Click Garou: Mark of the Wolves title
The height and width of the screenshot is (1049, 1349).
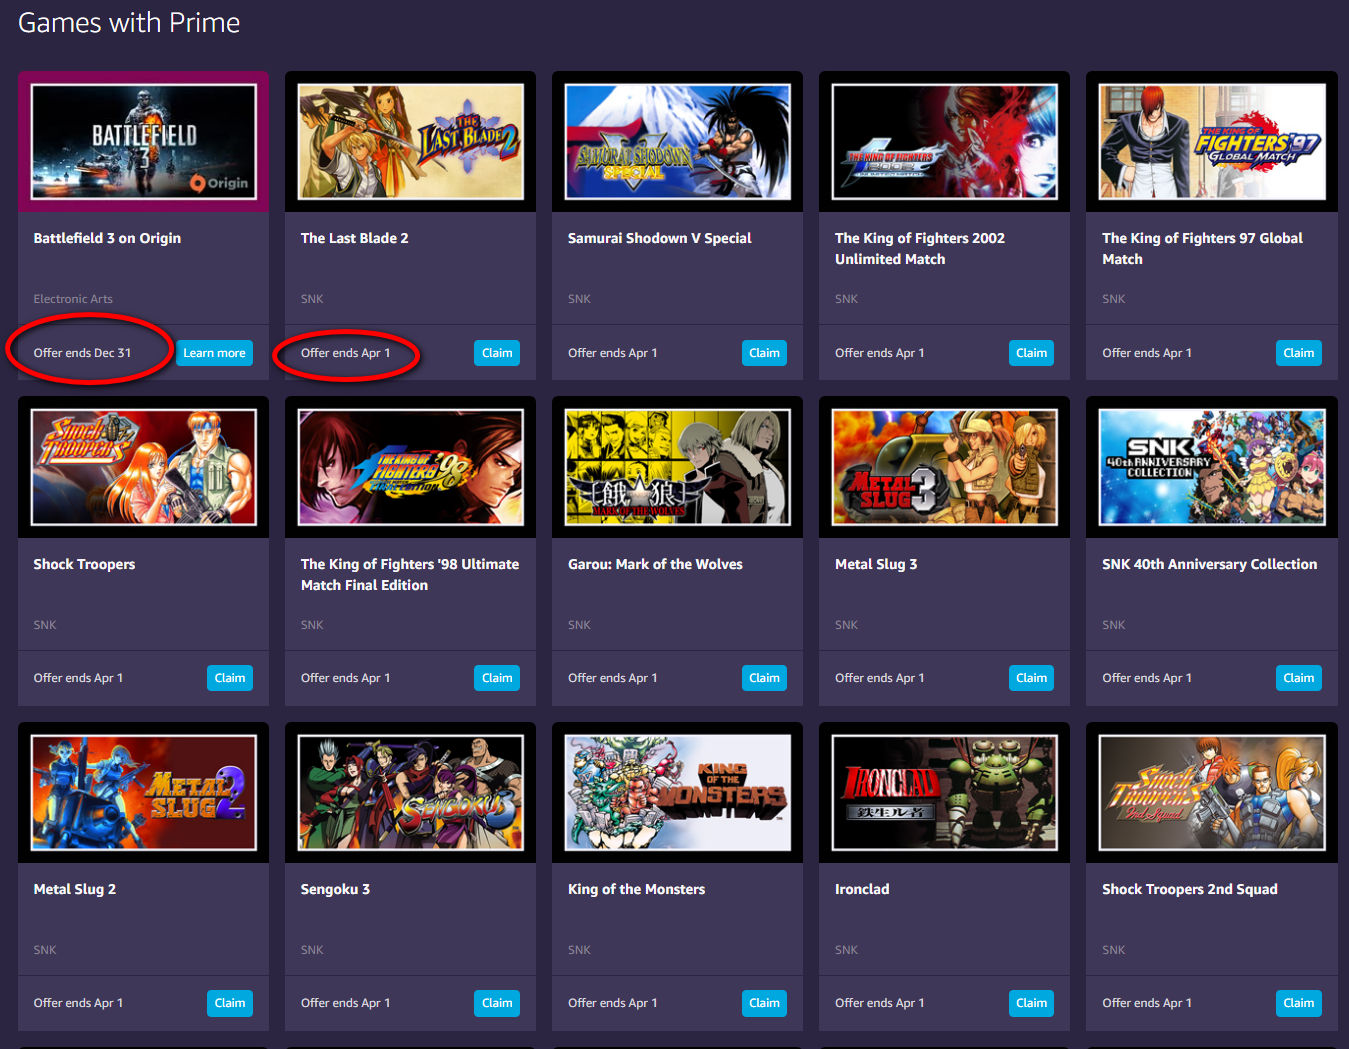click(655, 564)
